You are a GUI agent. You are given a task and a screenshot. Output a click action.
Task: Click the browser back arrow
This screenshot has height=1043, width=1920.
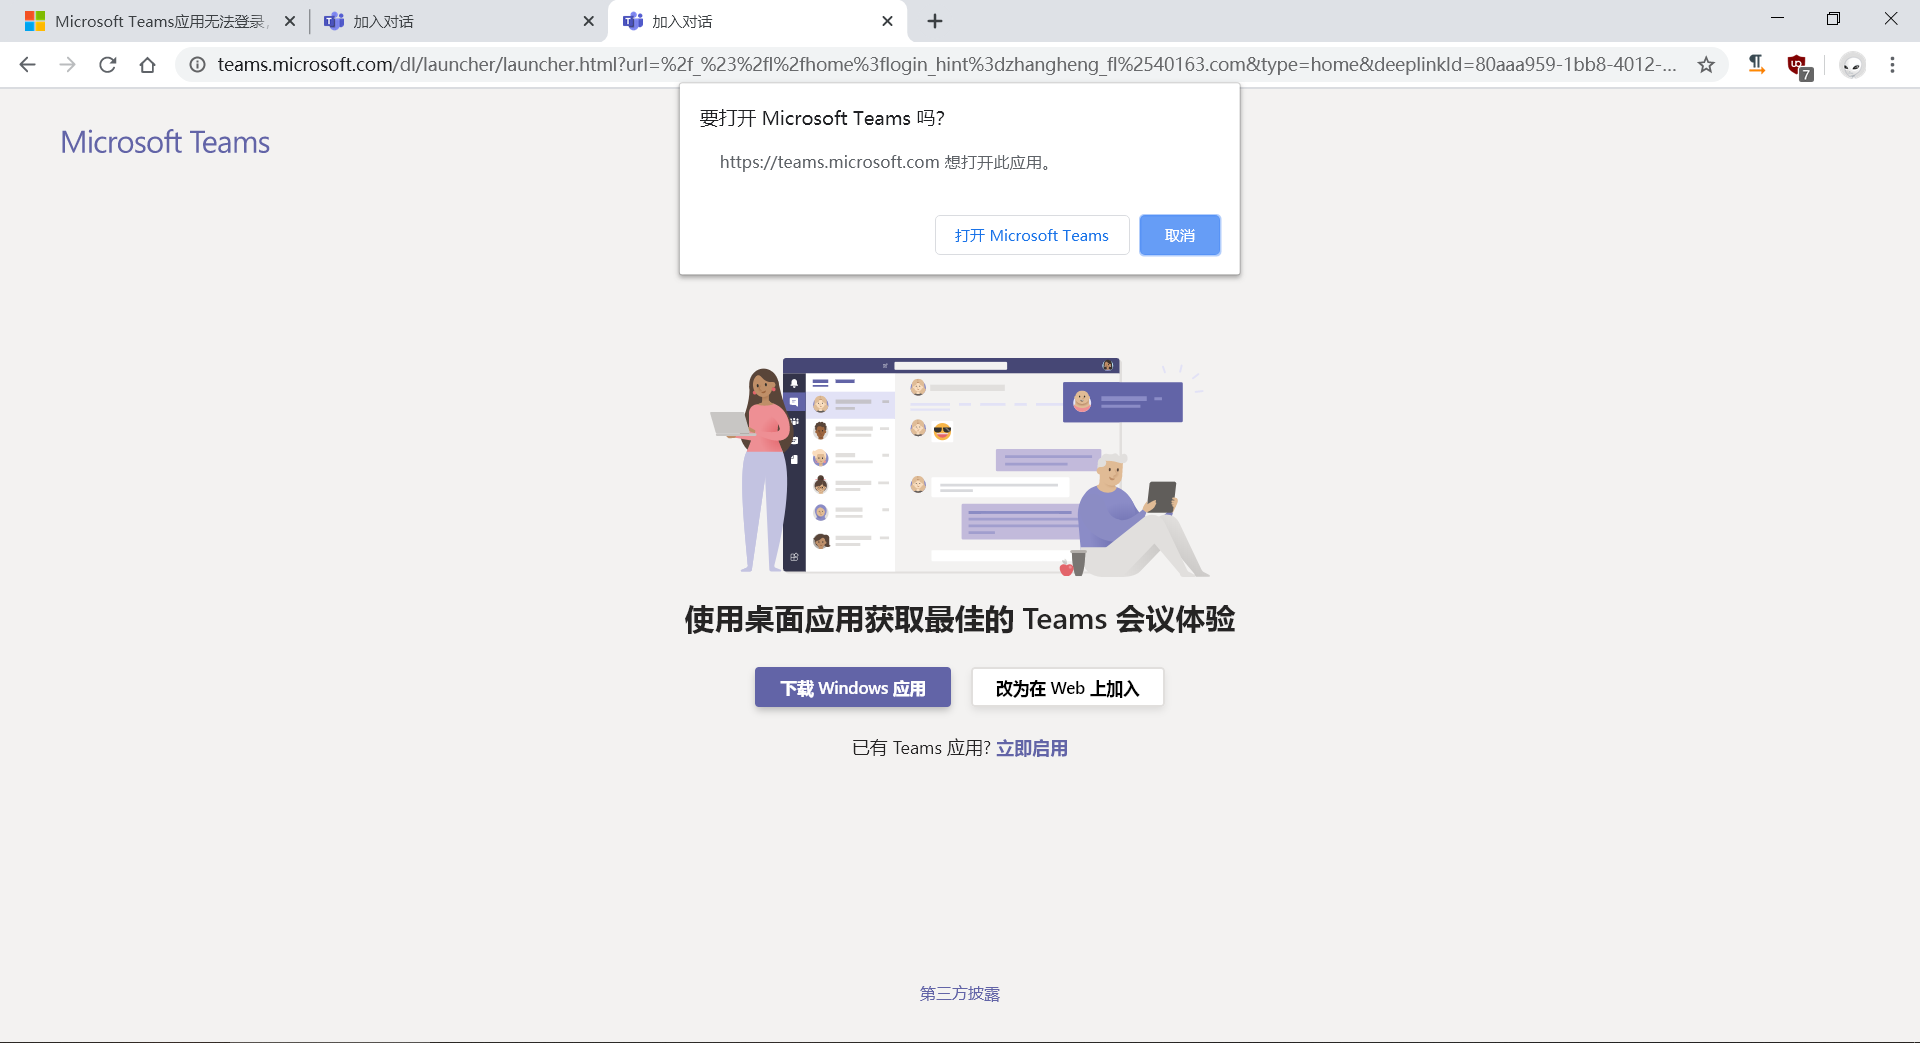pyautogui.click(x=28, y=65)
